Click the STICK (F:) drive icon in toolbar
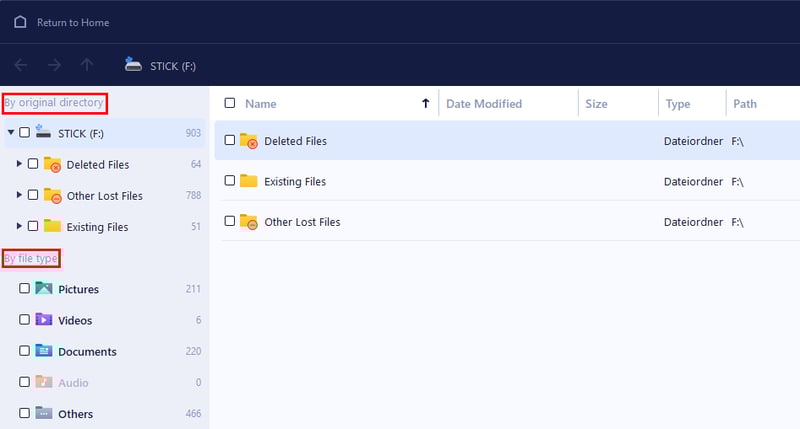This screenshot has width=800, height=429. [133, 64]
